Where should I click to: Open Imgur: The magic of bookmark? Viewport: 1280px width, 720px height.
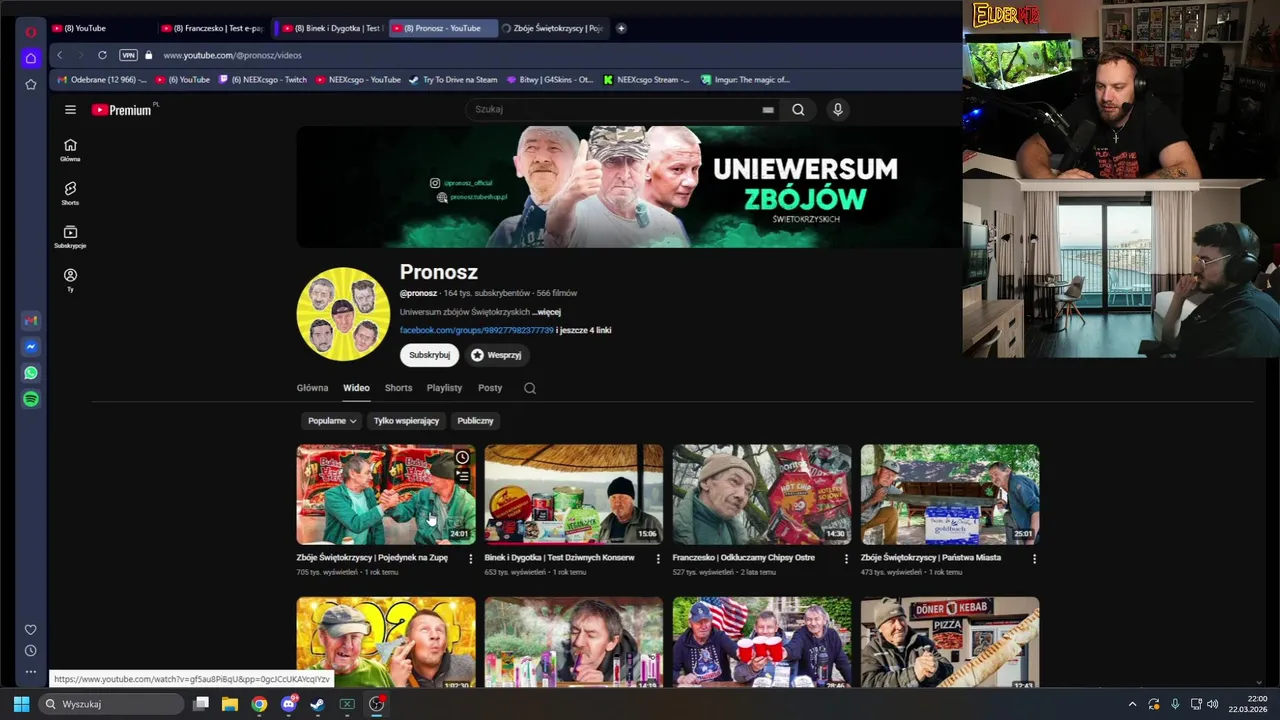745,80
